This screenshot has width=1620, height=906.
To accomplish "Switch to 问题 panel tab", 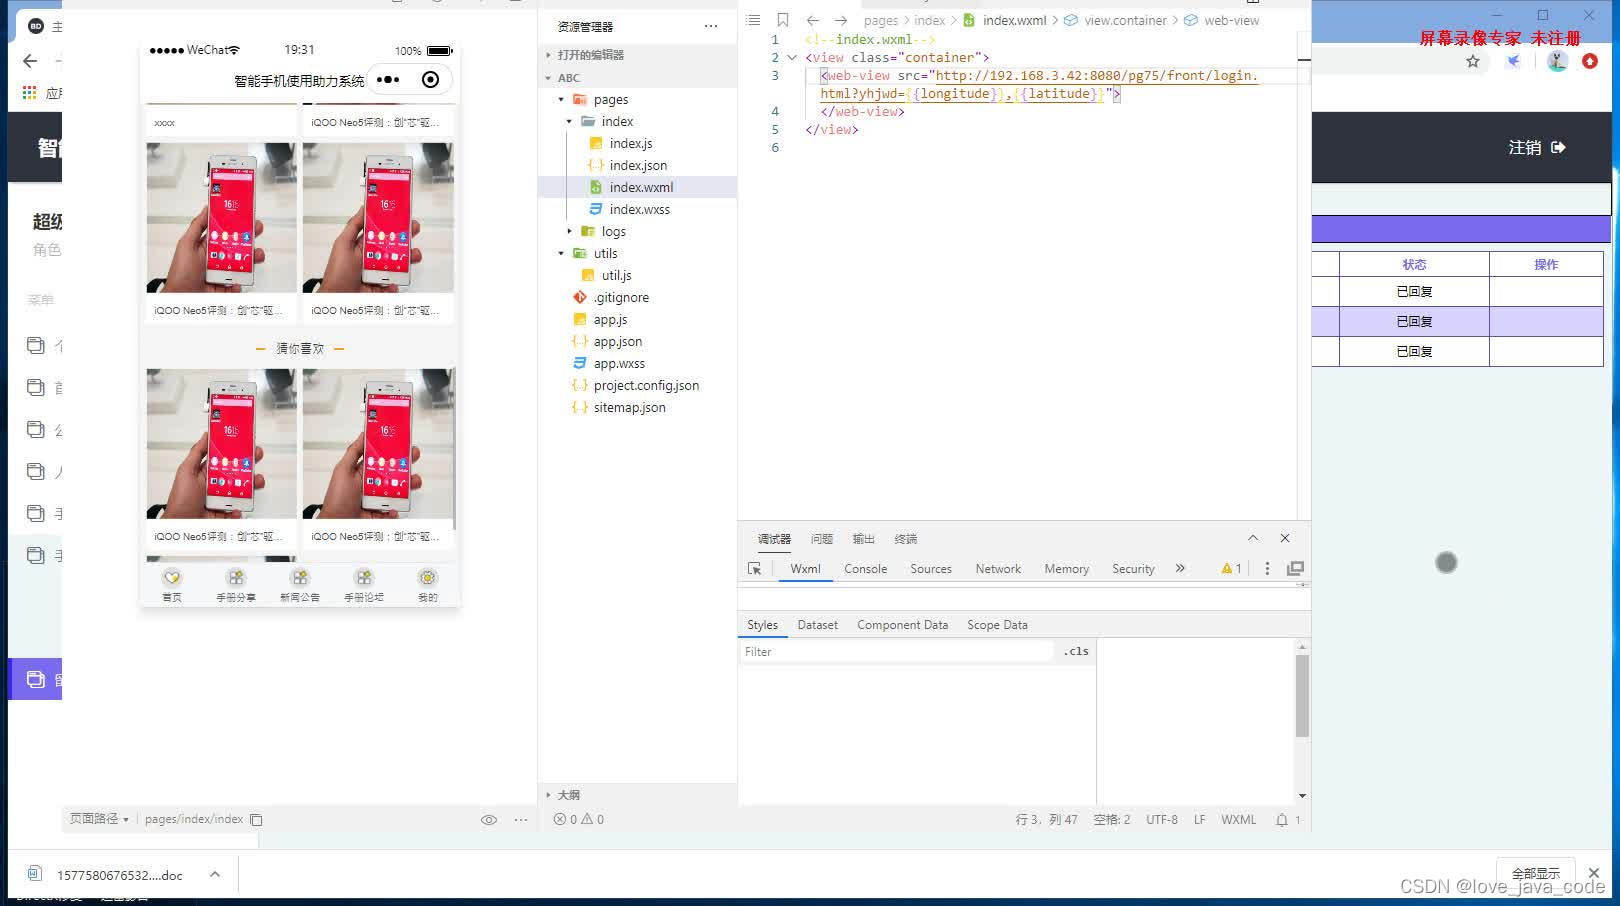I will click(x=822, y=539).
